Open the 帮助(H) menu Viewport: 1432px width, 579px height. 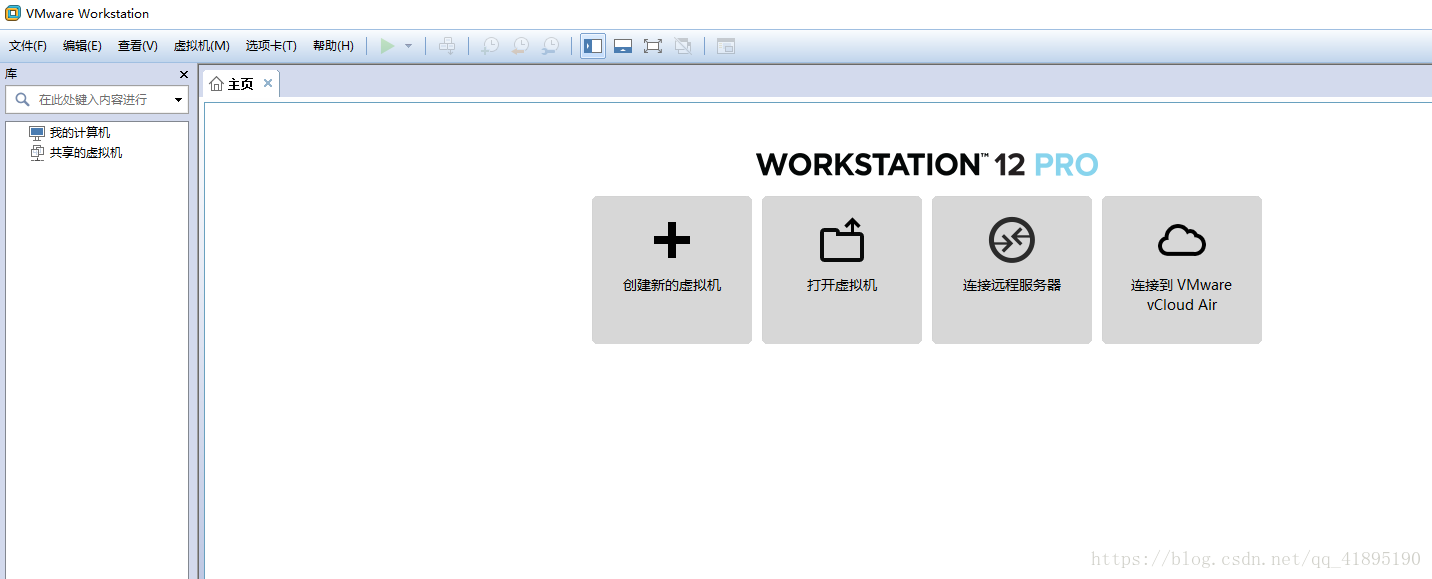click(333, 46)
